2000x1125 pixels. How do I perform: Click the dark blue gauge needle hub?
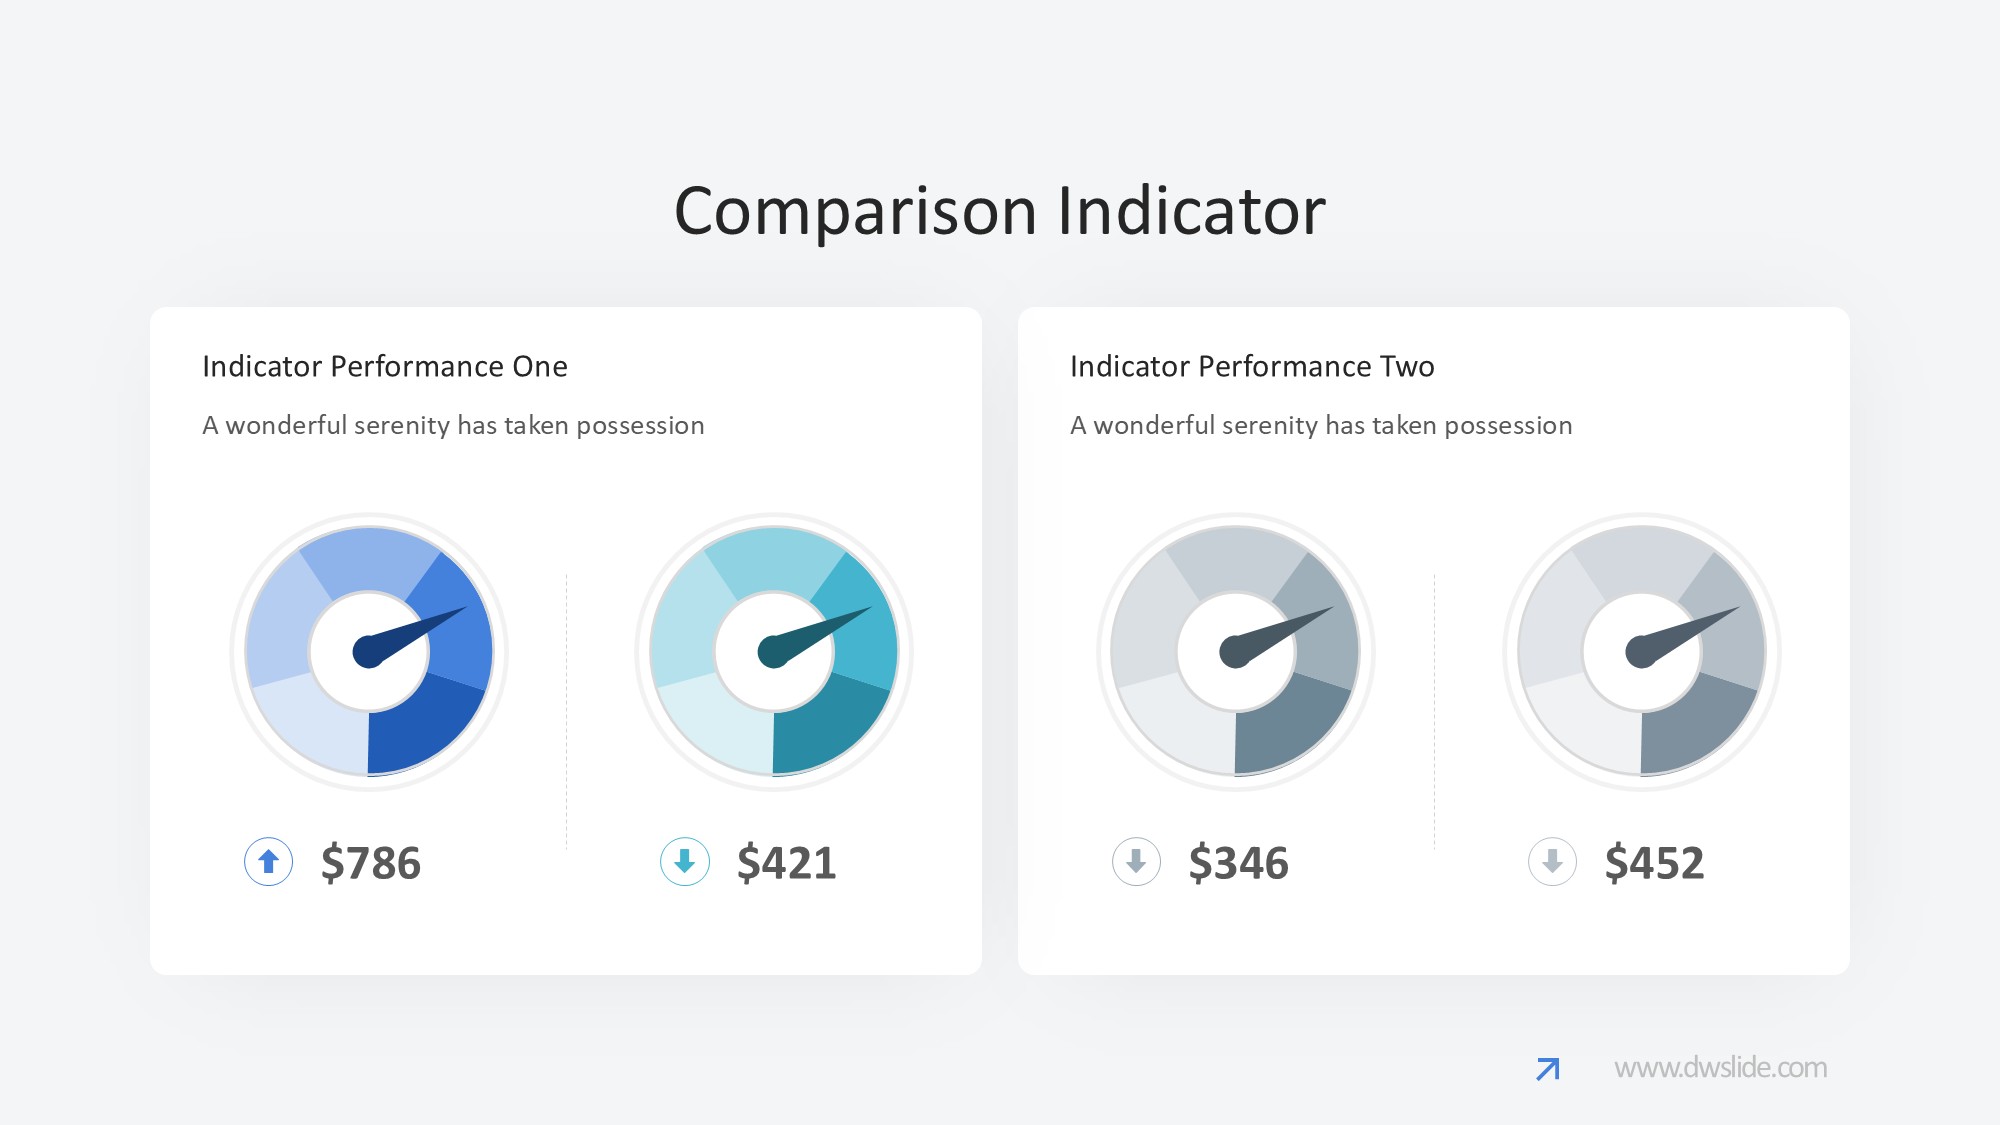(x=369, y=652)
